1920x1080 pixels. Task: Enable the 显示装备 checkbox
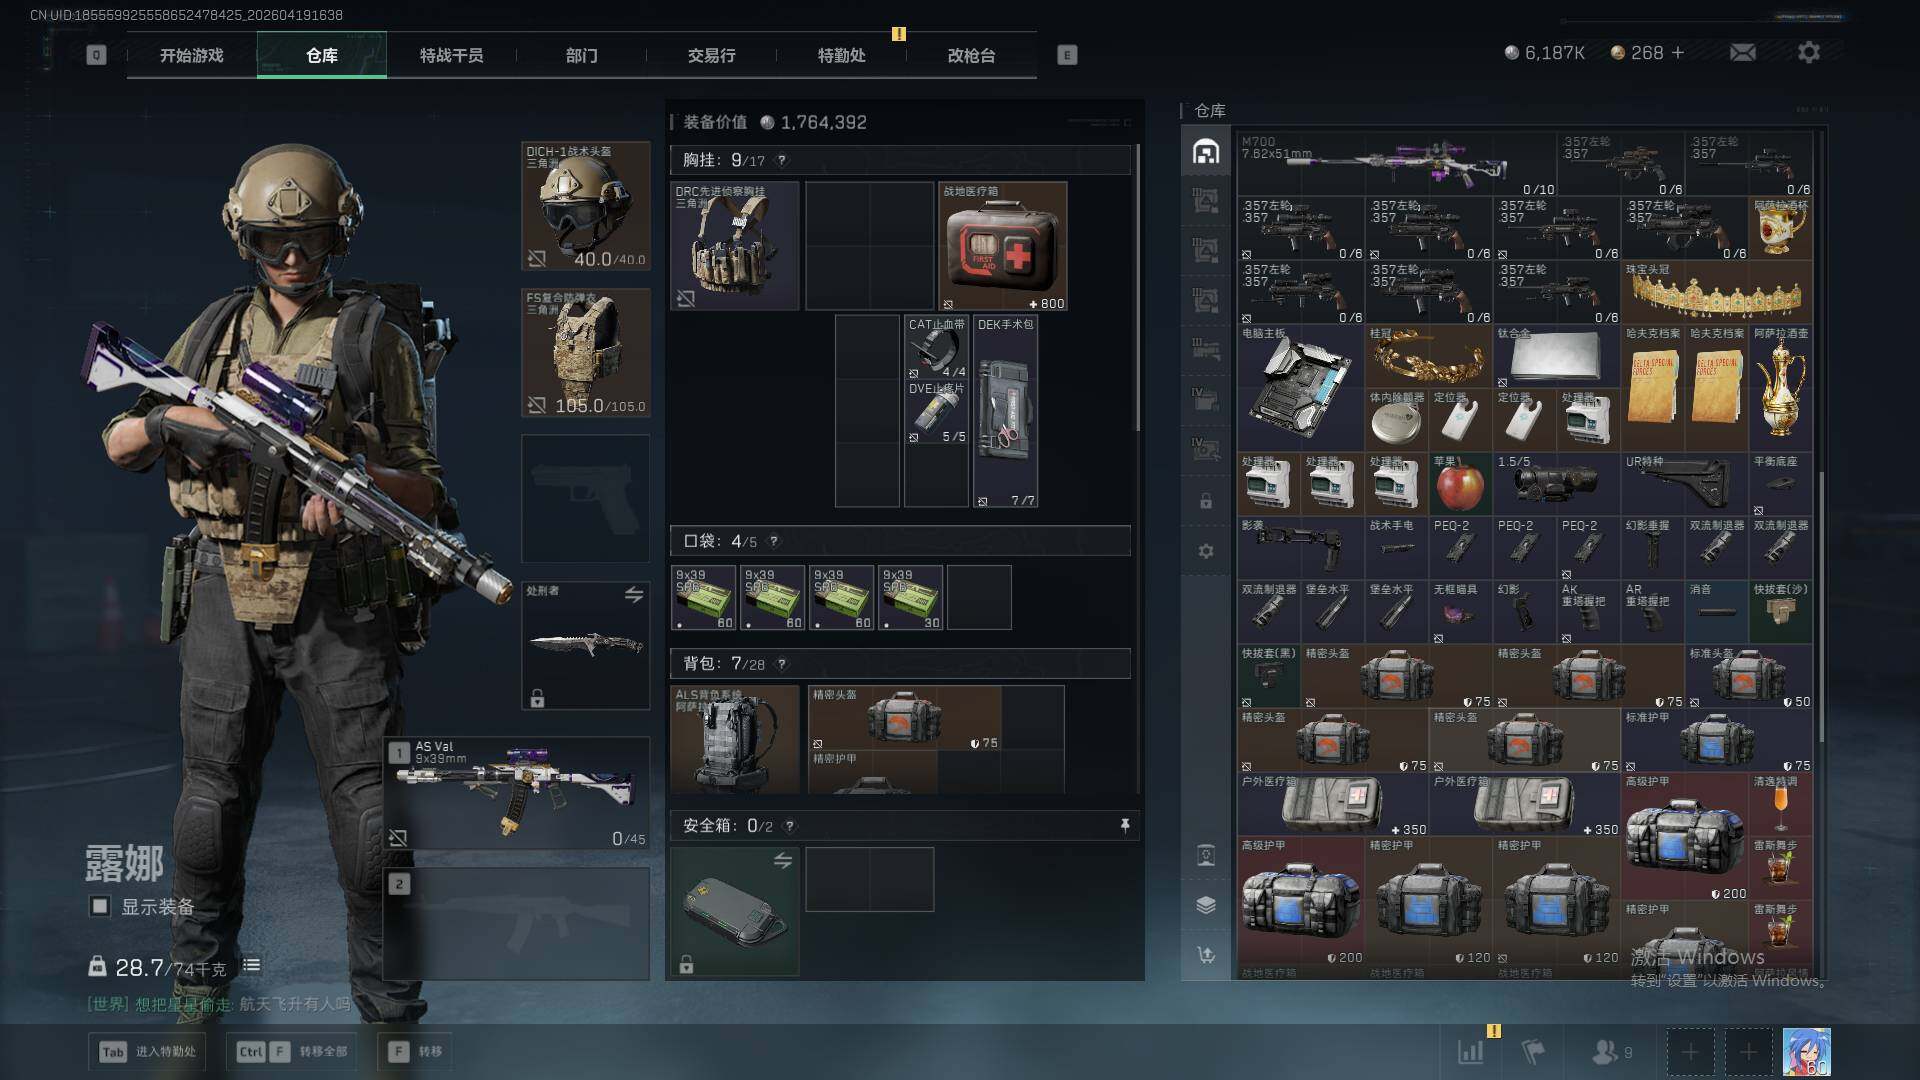100,906
